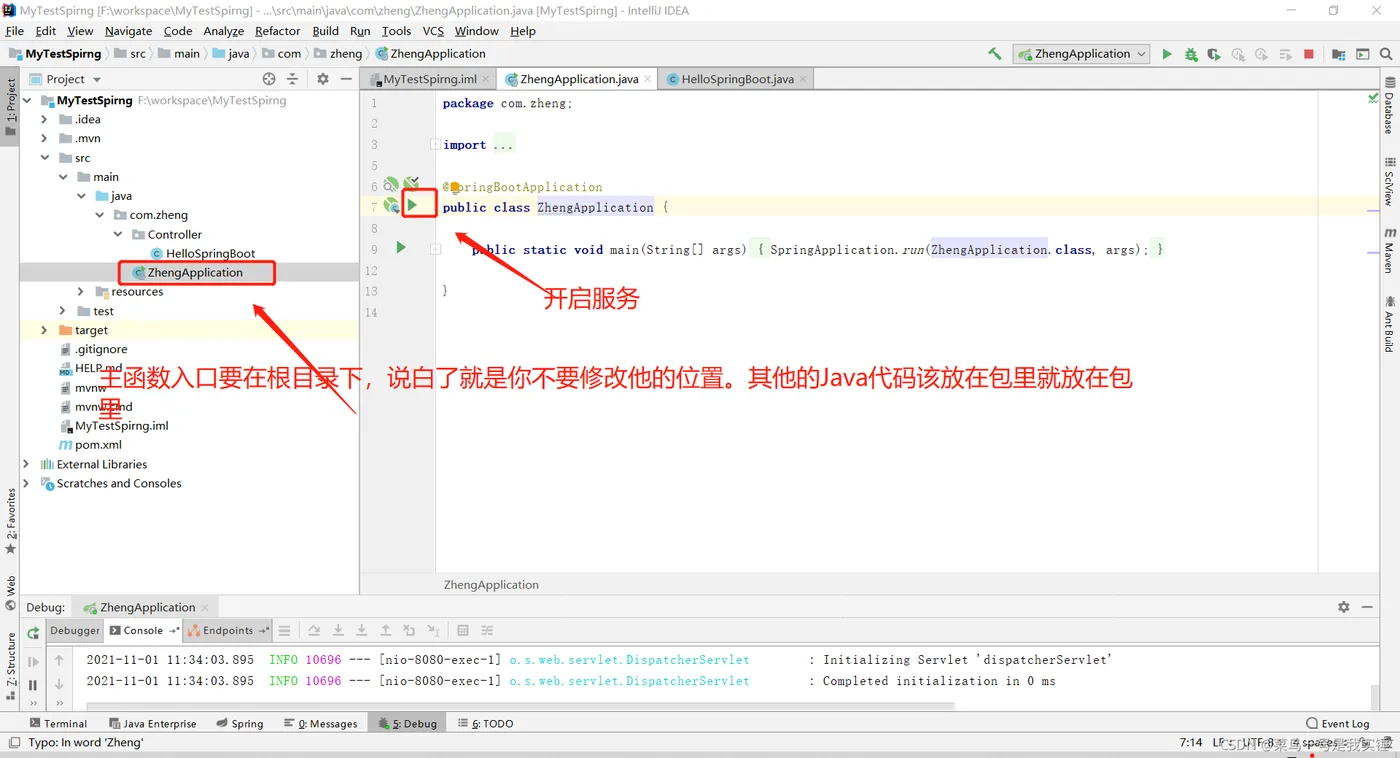Screen dimensions: 1400x758
Task: Open the ZhengApplication run configuration dropdown
Action: [1081, 54]
